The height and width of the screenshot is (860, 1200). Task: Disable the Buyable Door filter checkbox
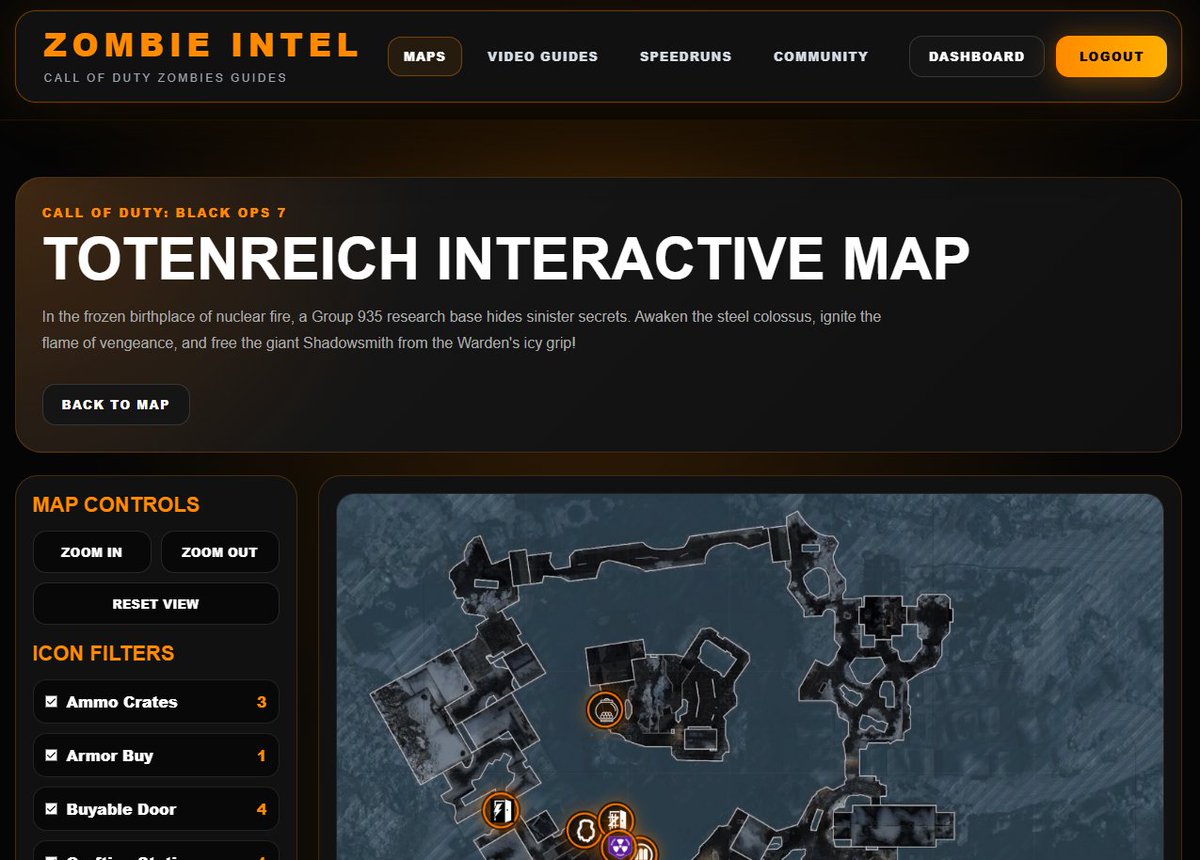pos(51,809)
